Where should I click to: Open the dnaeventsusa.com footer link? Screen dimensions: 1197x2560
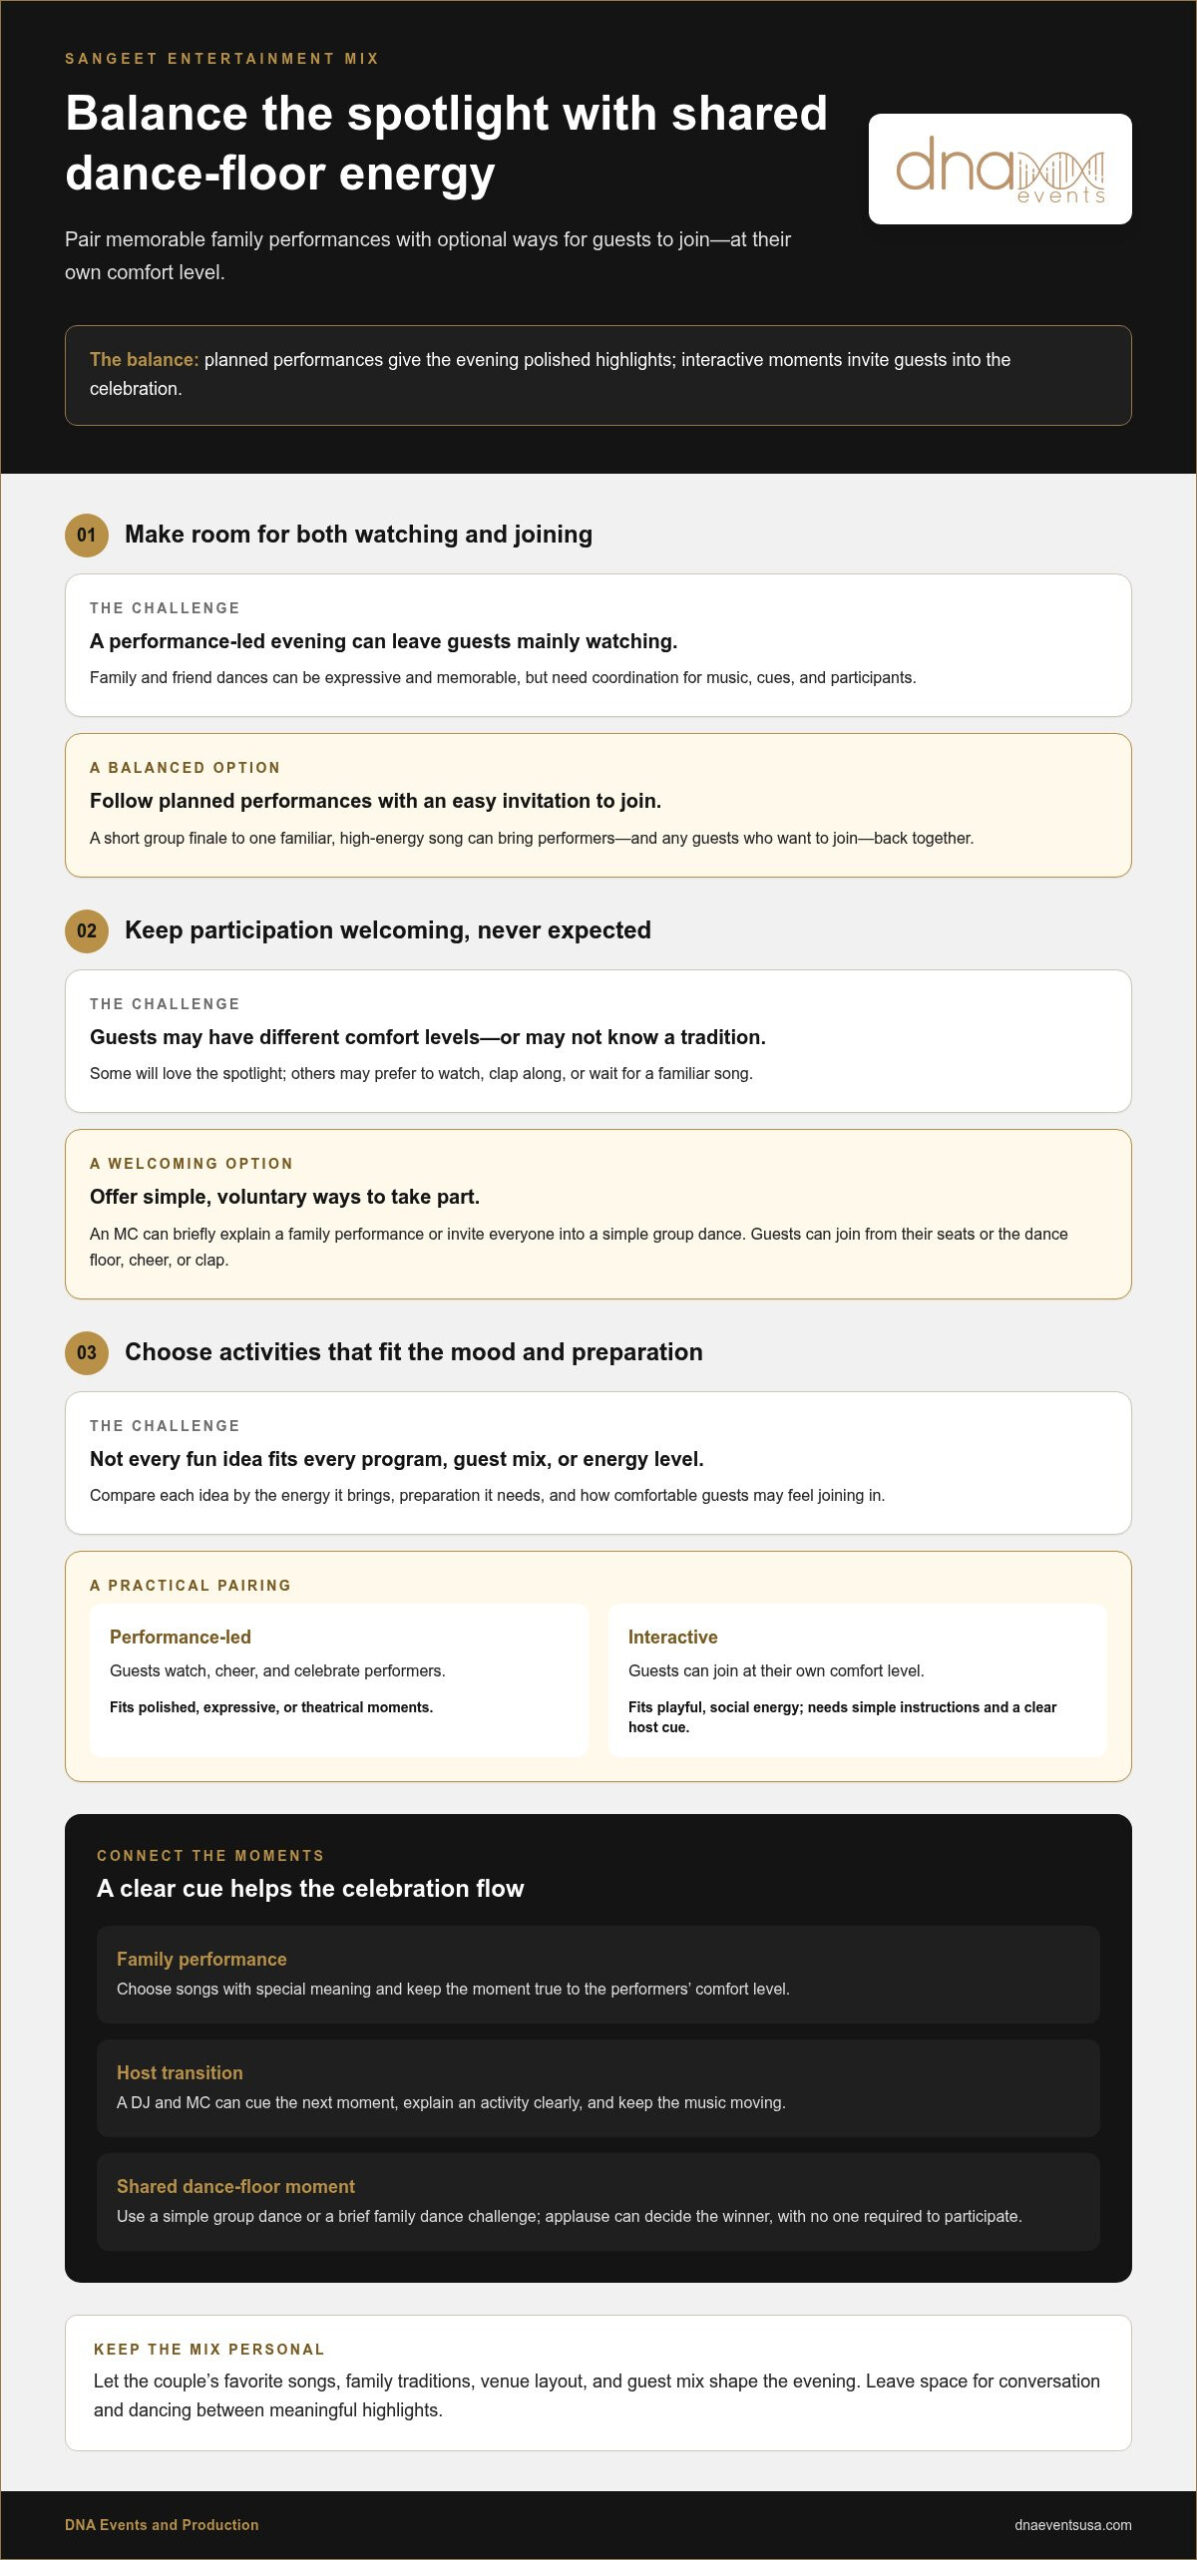click(x=1072, y=2525)
